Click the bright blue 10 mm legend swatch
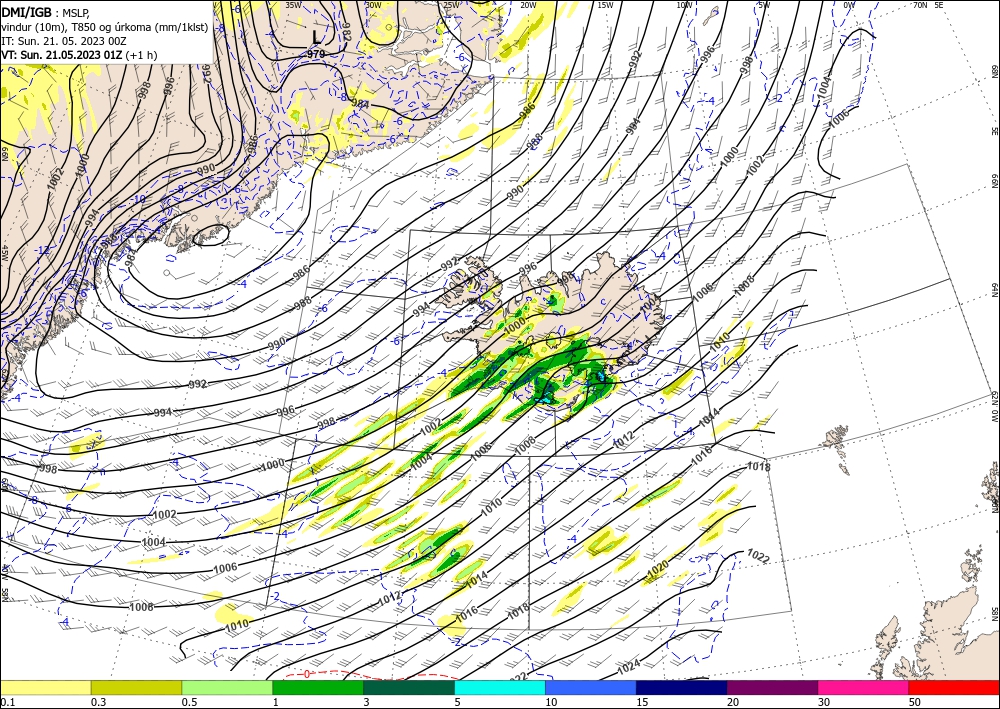The image size is (1000, 709). point(591,687)
